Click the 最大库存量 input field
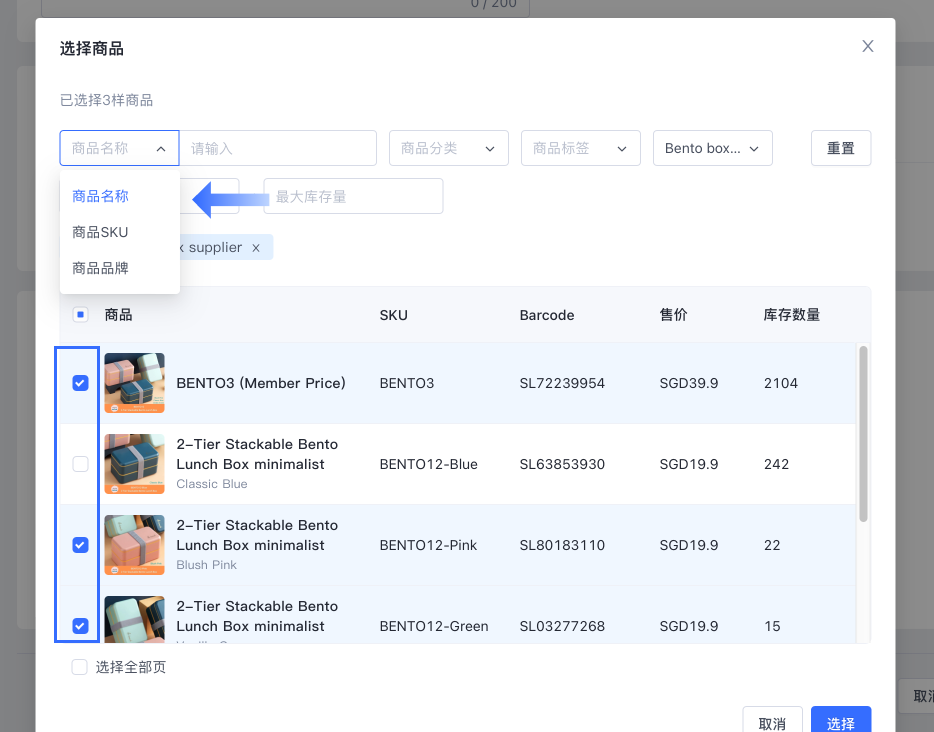The image size is (934, 732). point(353,196)
